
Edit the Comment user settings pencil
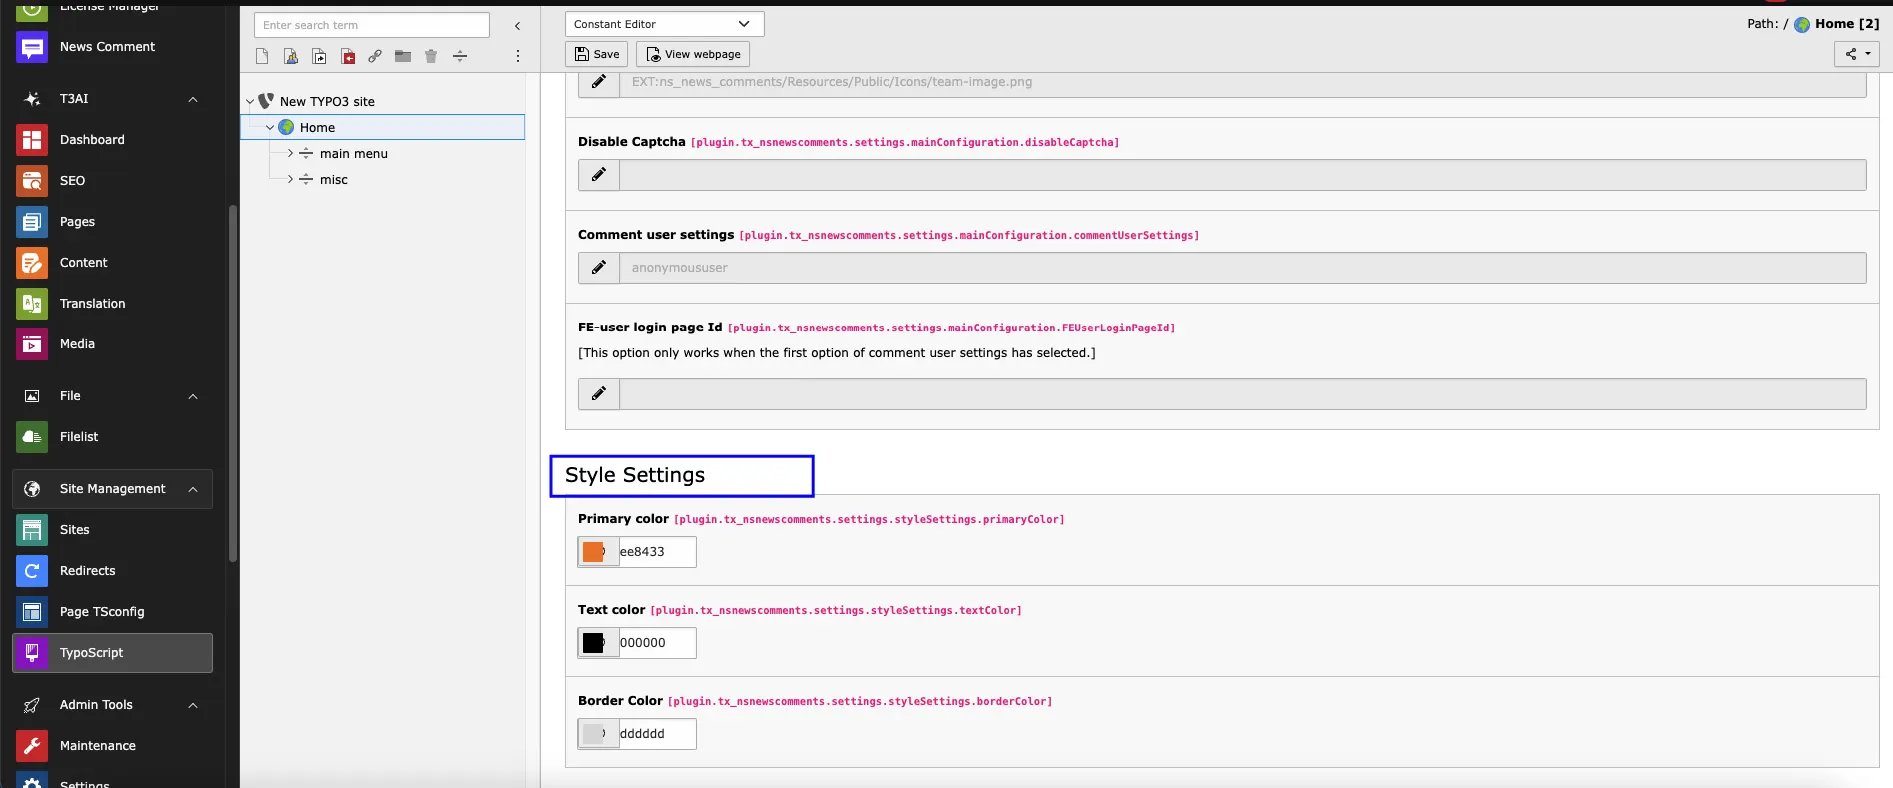point(599,268)
